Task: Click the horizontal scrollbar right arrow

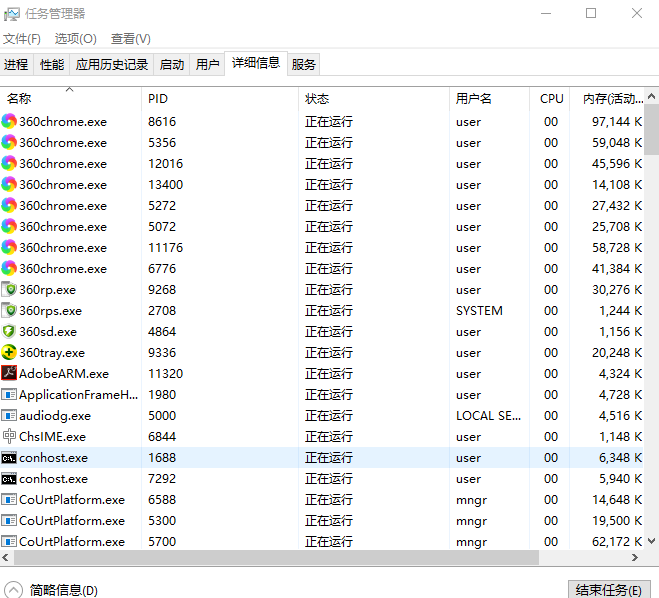Action: tap(635, 558)
